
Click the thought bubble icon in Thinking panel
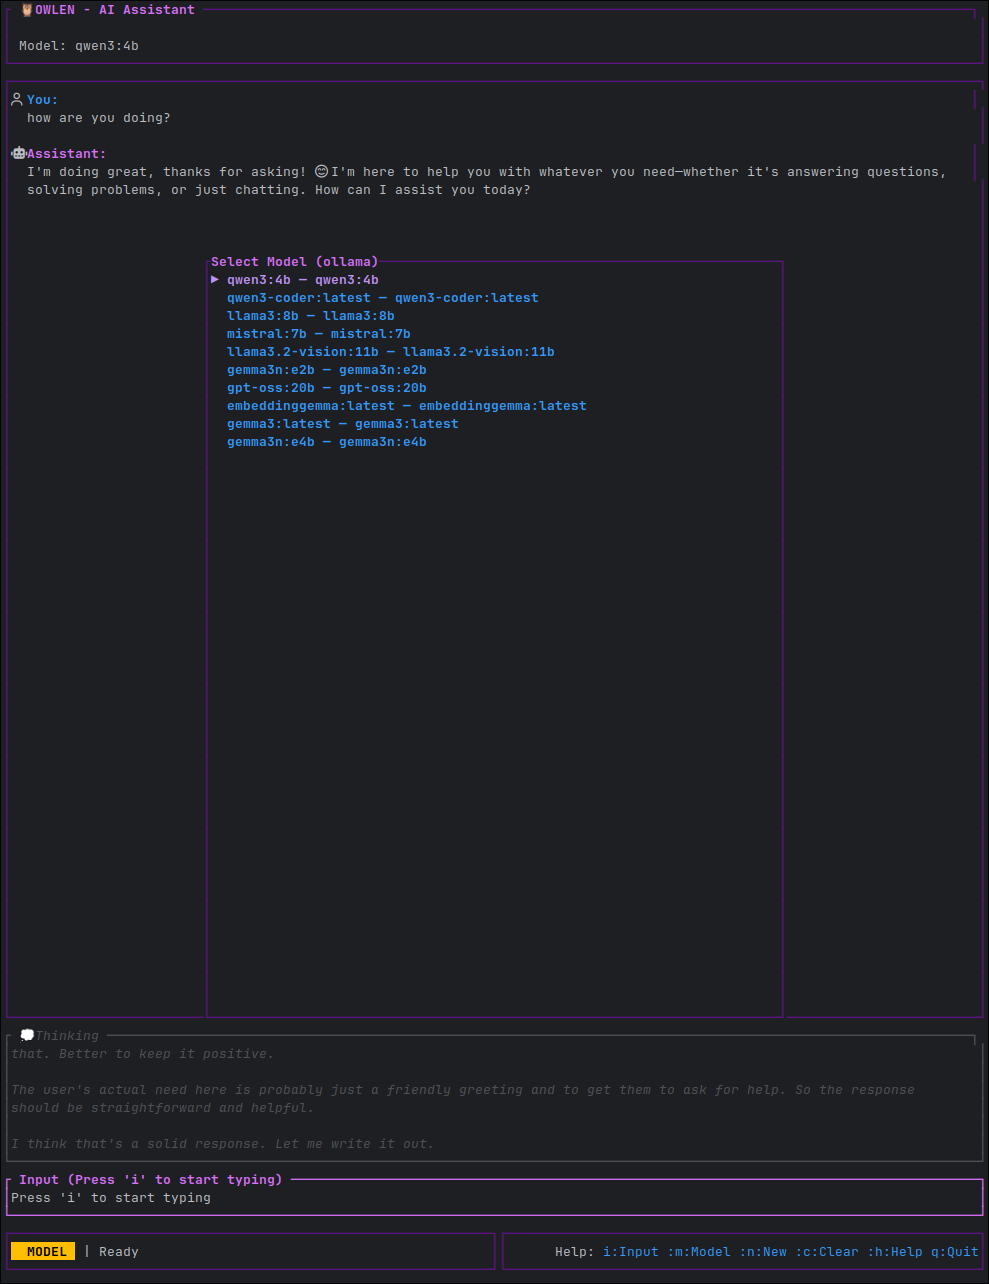tap(27, 1036)
